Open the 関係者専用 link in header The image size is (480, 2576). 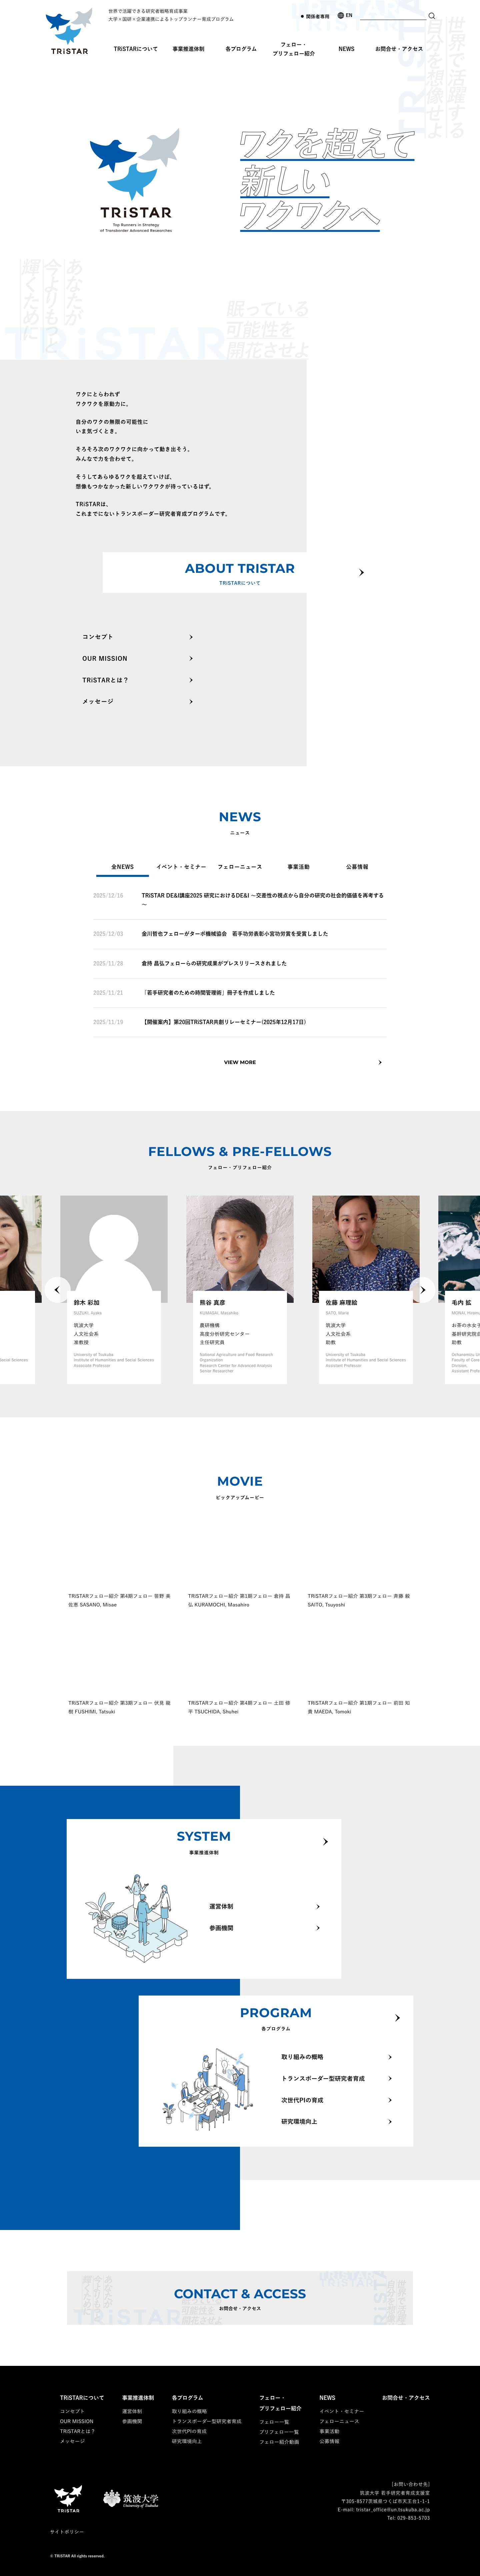(315, 16)
